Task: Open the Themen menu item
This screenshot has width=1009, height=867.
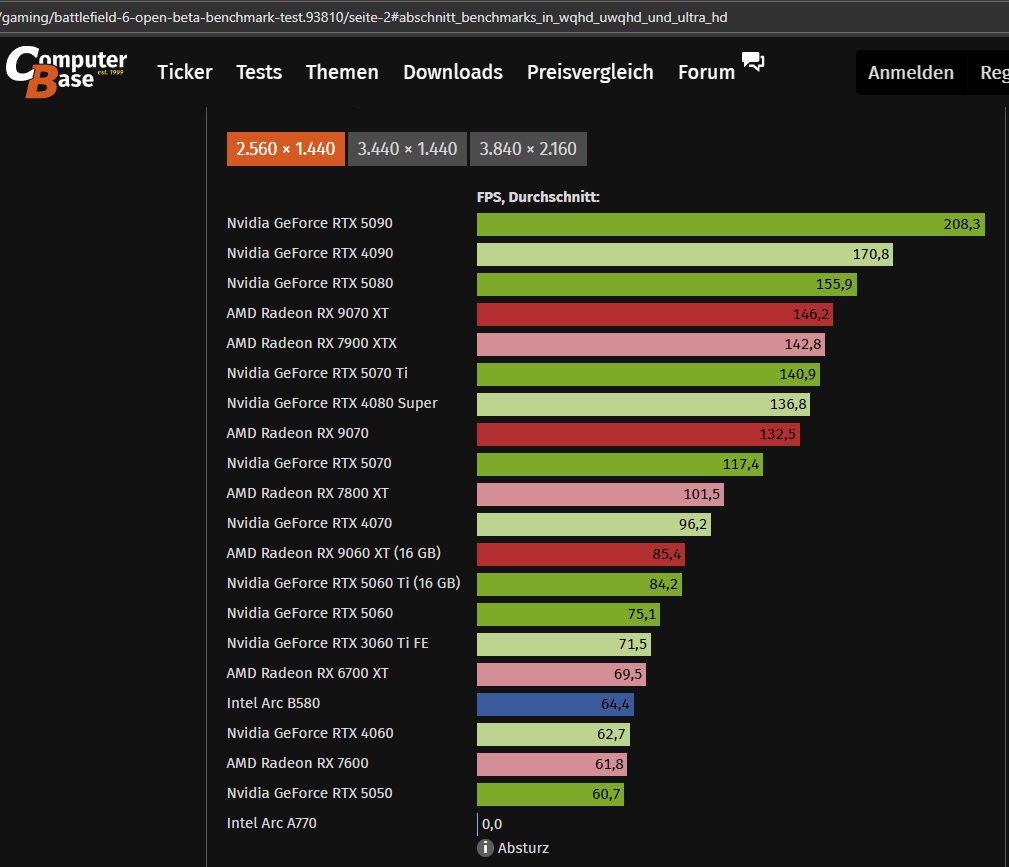Action: pos(342,72)
